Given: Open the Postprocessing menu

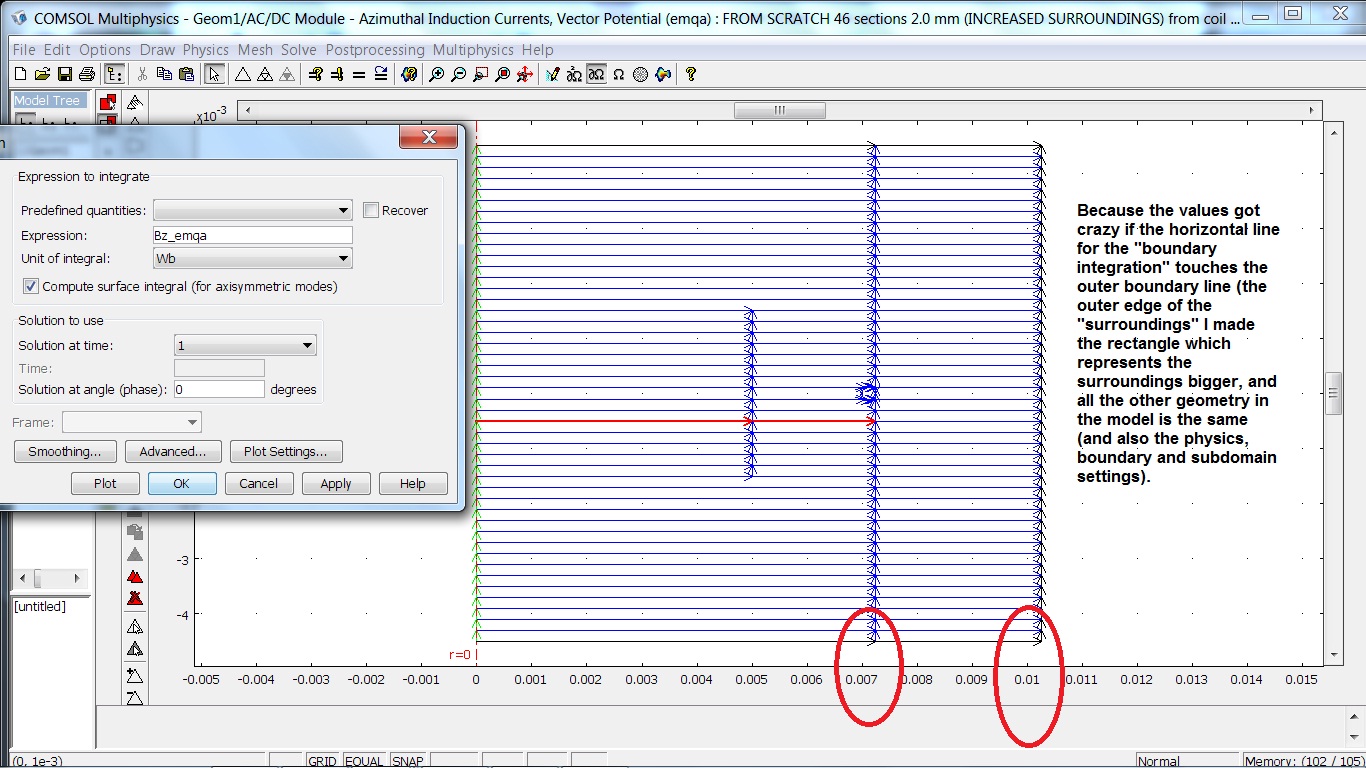Looking at the screenshot, I should point(376,49).
